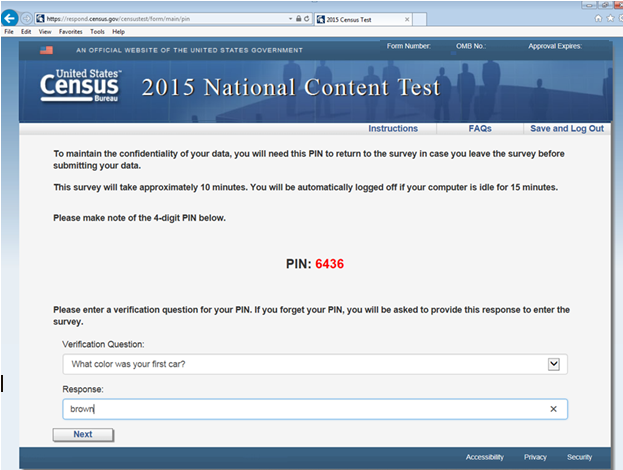Viewport: 623px width, 470px height.
Task: Open the Privacy footer link
Action: pos(535,457)
